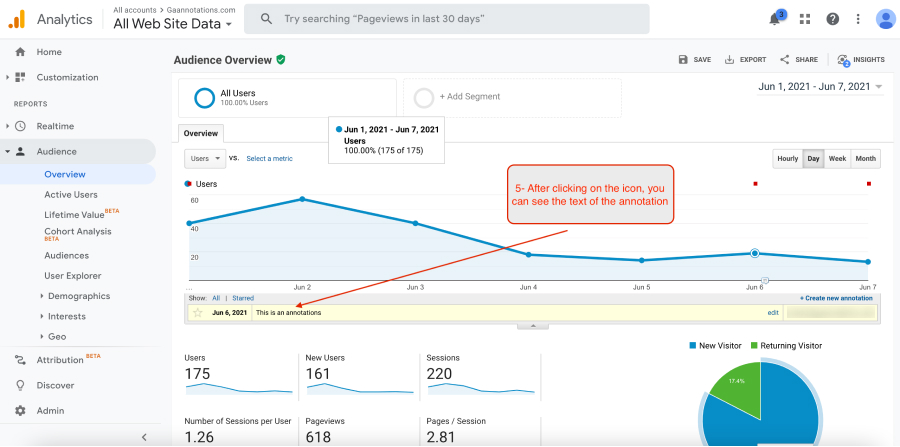900x447 pixels.
Task: Expand the Customization section arrow
Action: tap(7, 77)
